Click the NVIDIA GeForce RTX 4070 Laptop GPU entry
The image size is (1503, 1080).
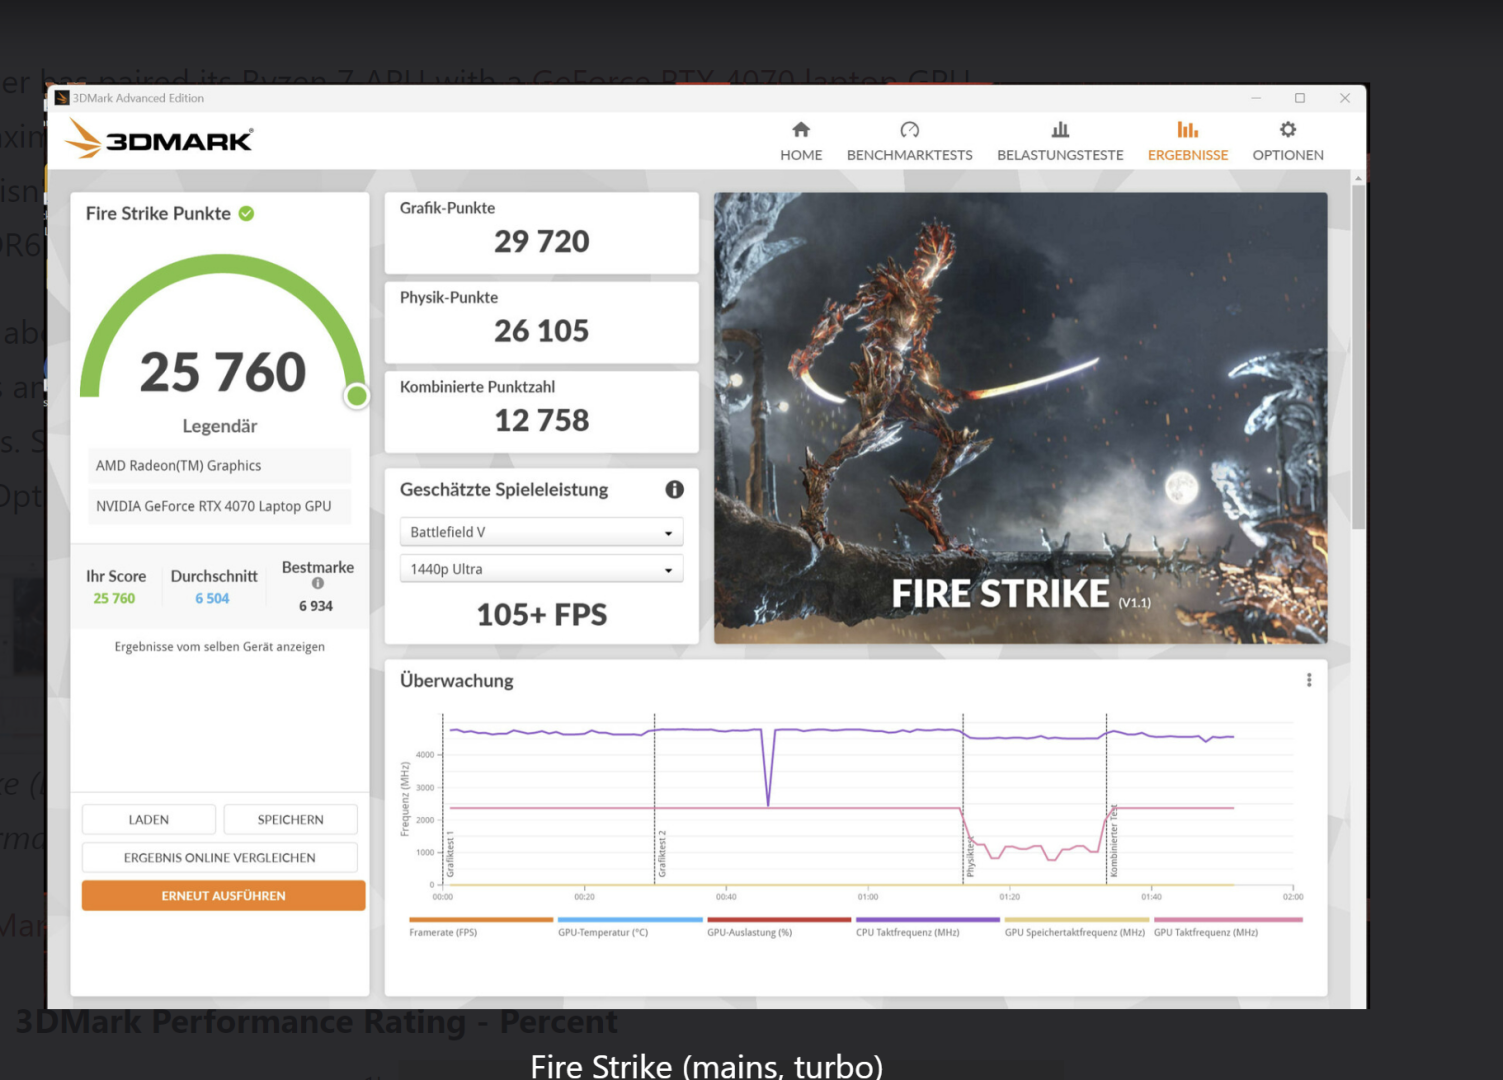point(220,506)
